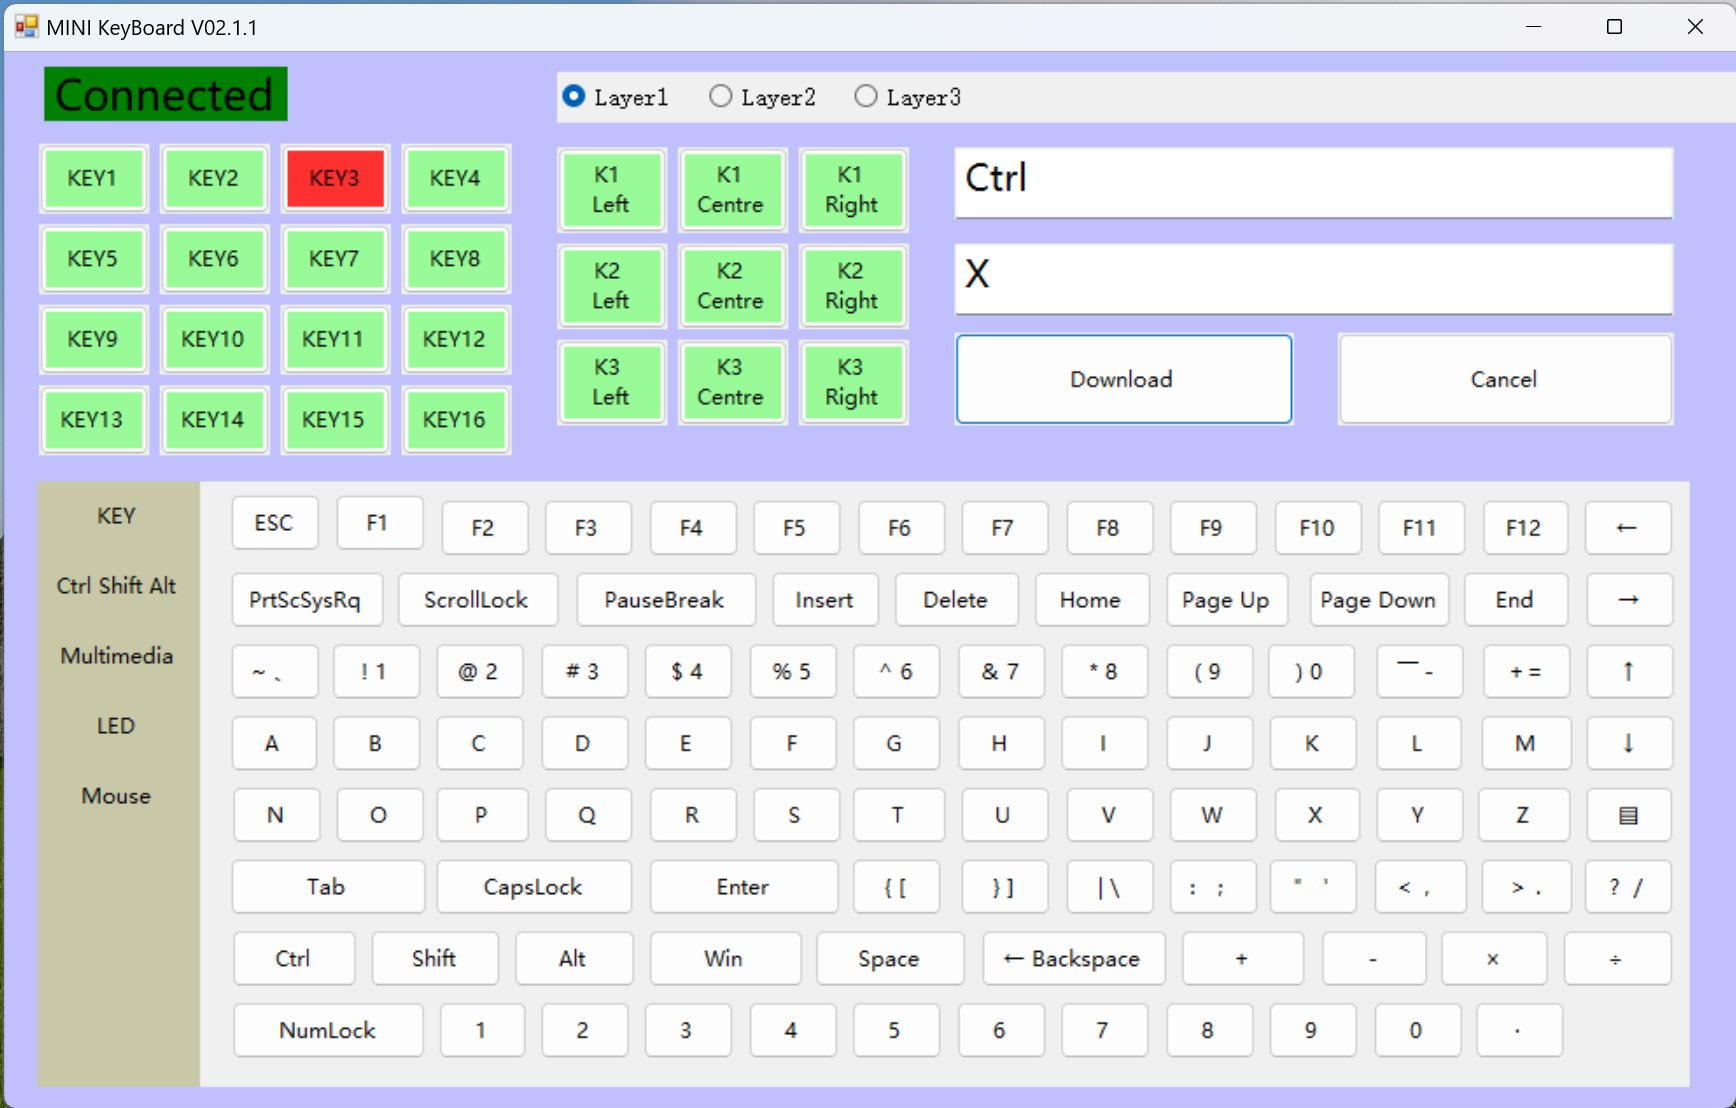
Task: Switch to the Multimedia tab
Action: click(x=116, y=656)
